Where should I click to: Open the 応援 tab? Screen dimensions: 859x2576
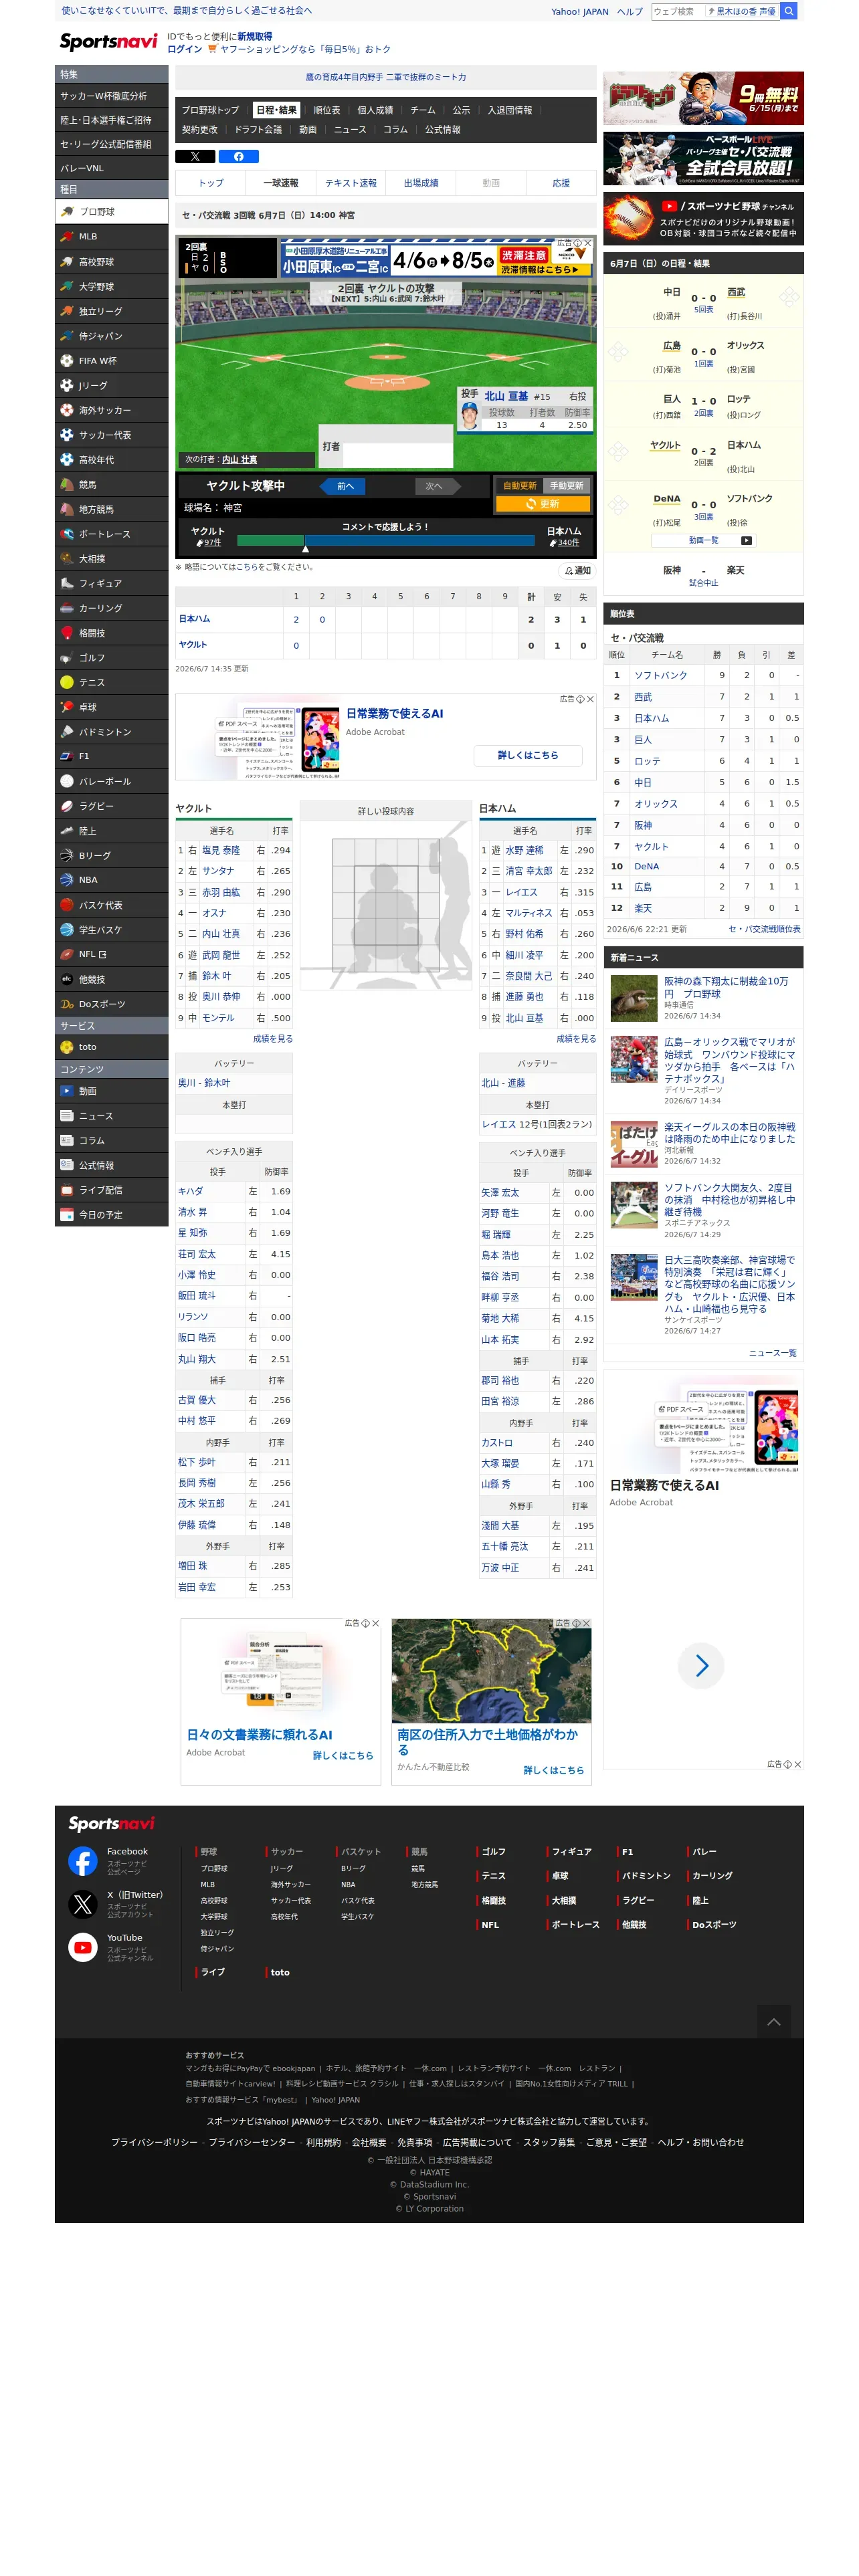click(561, 183)
